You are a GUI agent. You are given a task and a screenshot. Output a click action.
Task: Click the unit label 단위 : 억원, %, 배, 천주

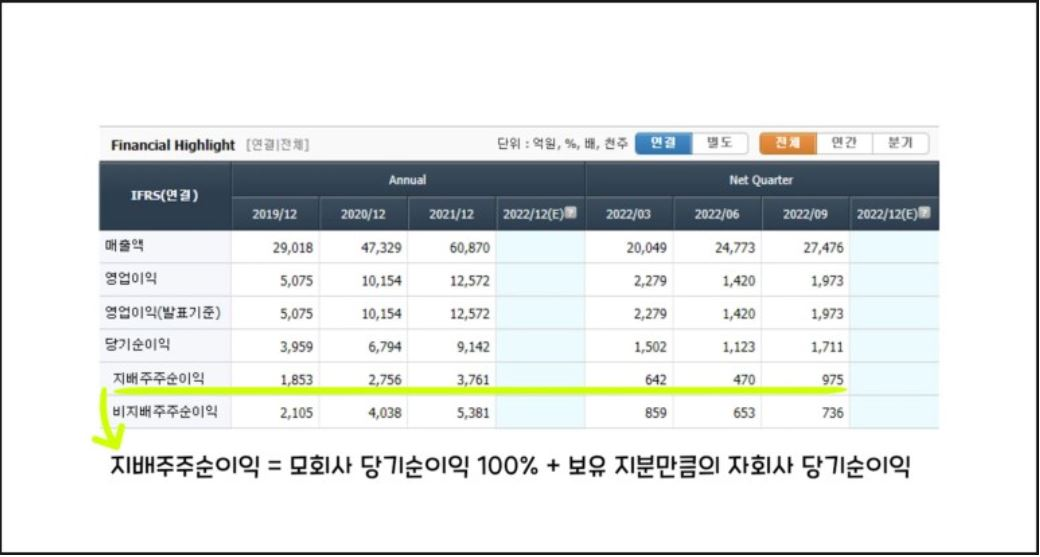562,144
